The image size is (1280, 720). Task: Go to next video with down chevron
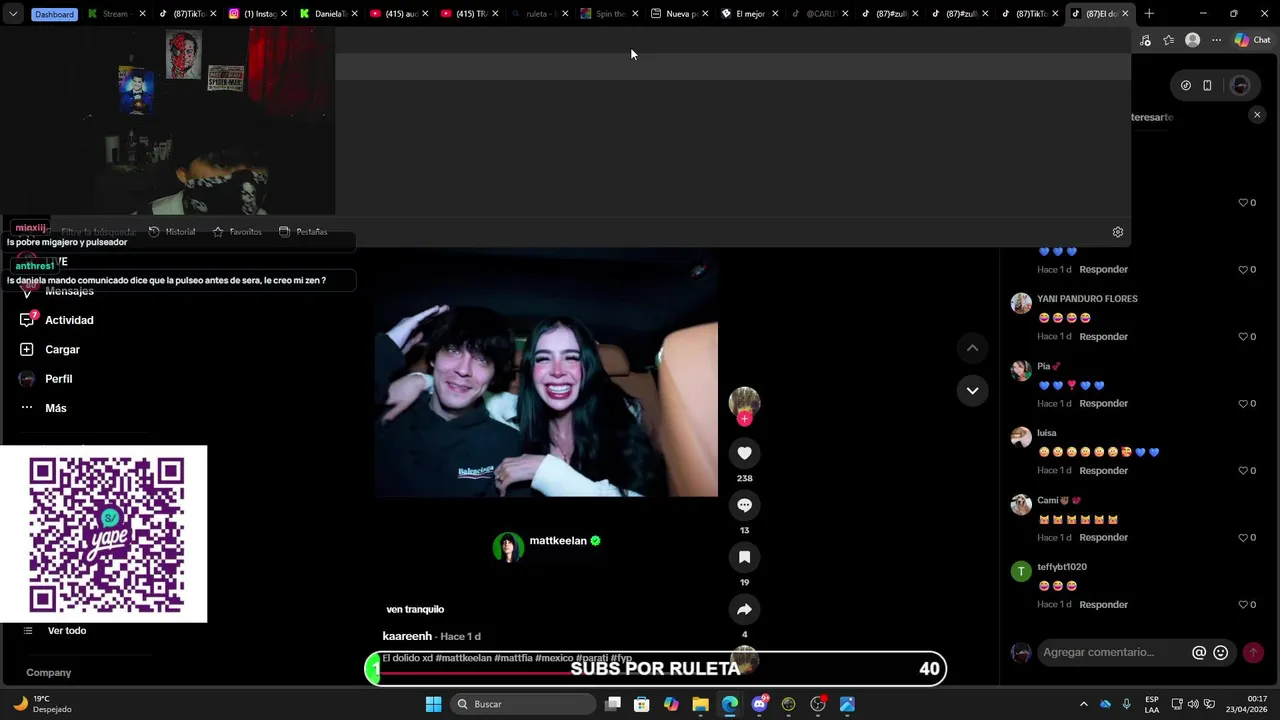tap(972, 390)
